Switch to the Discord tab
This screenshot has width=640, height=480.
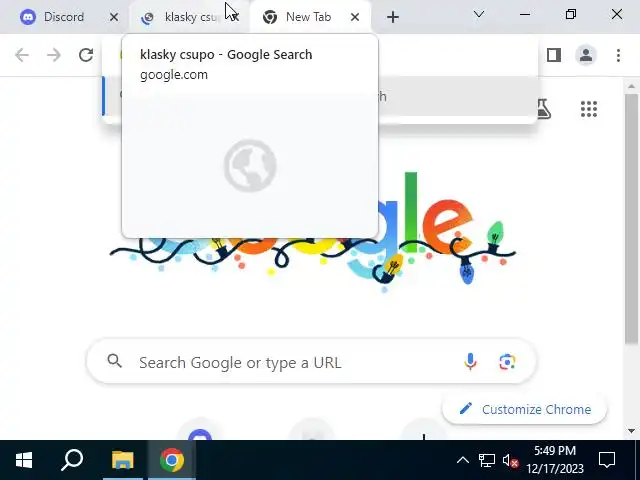(65, 17)
